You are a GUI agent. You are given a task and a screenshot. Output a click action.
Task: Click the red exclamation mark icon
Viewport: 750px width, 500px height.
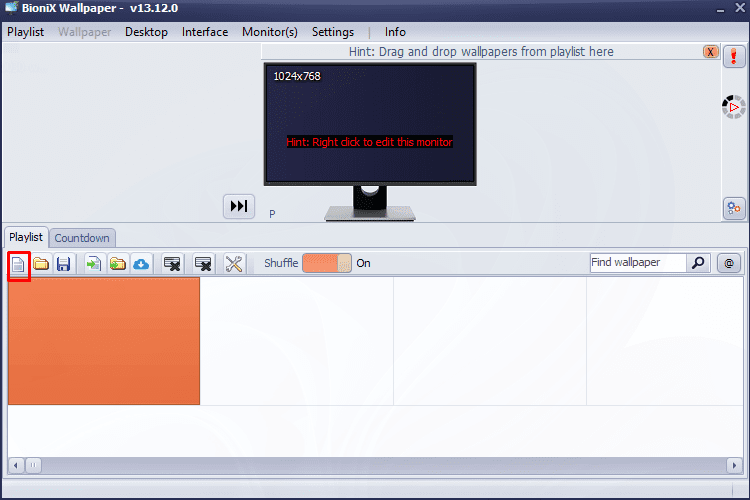tap(734, 56)
